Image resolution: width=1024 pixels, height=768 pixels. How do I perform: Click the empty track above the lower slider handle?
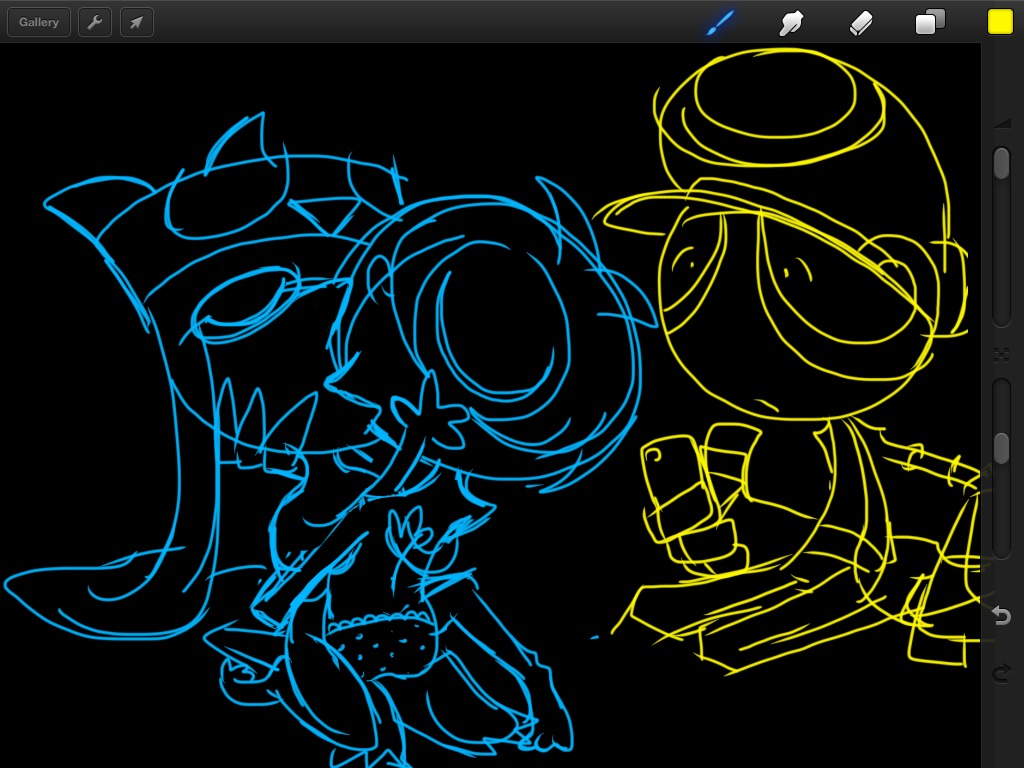pyautogui.click(x=1001, y=405)
